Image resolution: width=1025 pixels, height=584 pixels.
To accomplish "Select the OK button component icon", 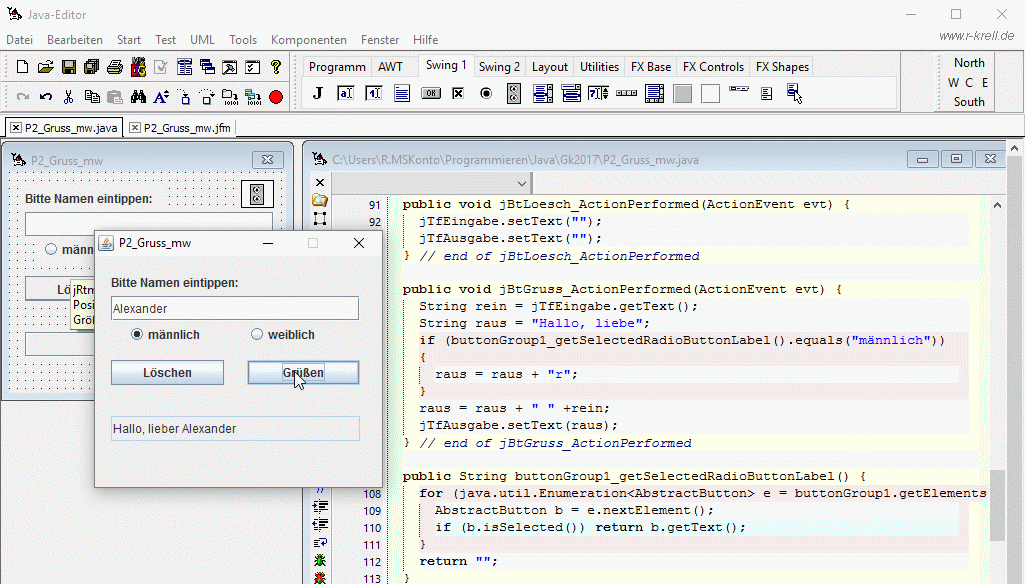I will (430, 93).
